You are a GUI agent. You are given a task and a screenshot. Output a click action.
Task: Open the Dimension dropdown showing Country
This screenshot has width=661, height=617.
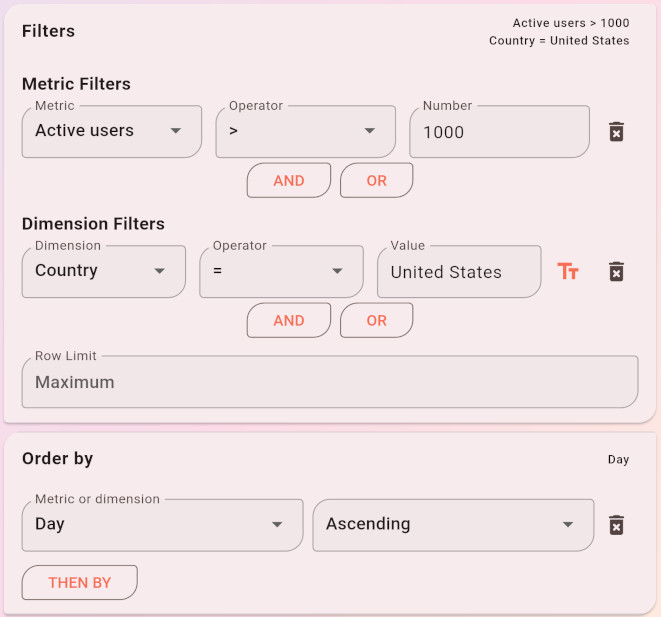pos(103,271)
